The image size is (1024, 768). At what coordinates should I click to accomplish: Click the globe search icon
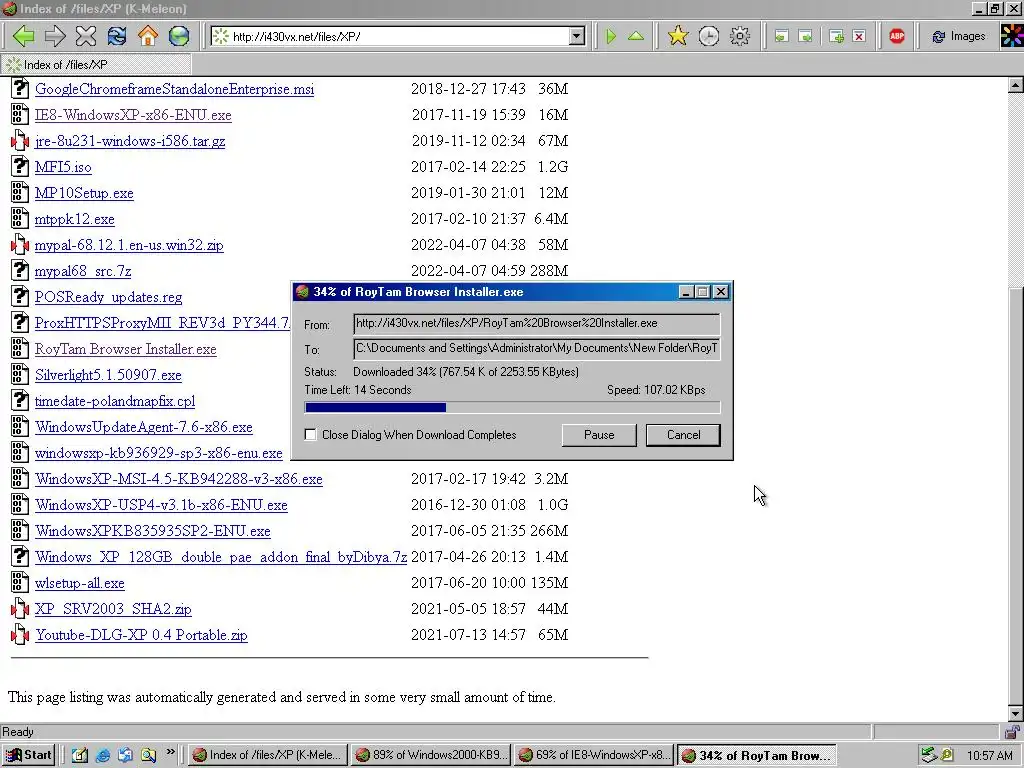click(x=179, y=36)
